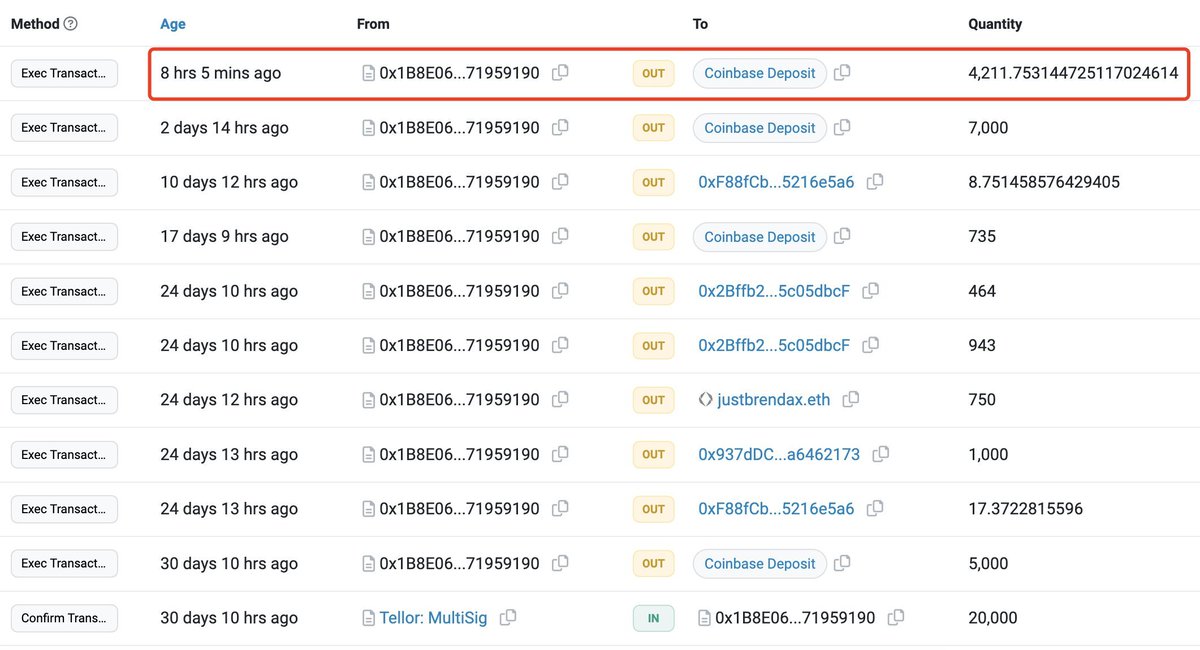Copy From address in the 17.3722815596 row
The image size is (1200, 650).
(560, 509)
